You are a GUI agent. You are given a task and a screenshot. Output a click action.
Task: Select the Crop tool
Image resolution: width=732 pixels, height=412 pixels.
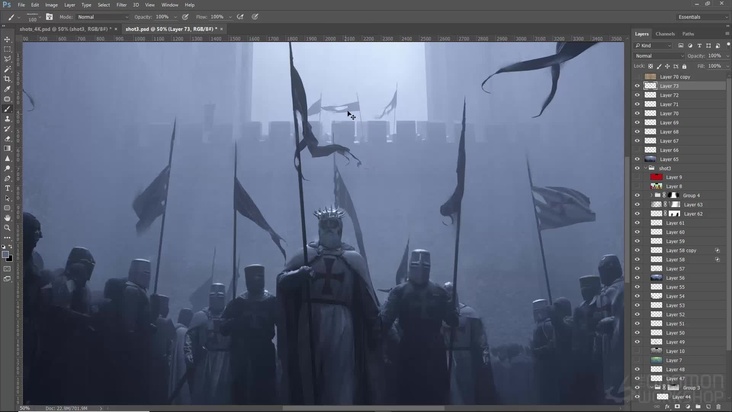[x=7, y=79]
